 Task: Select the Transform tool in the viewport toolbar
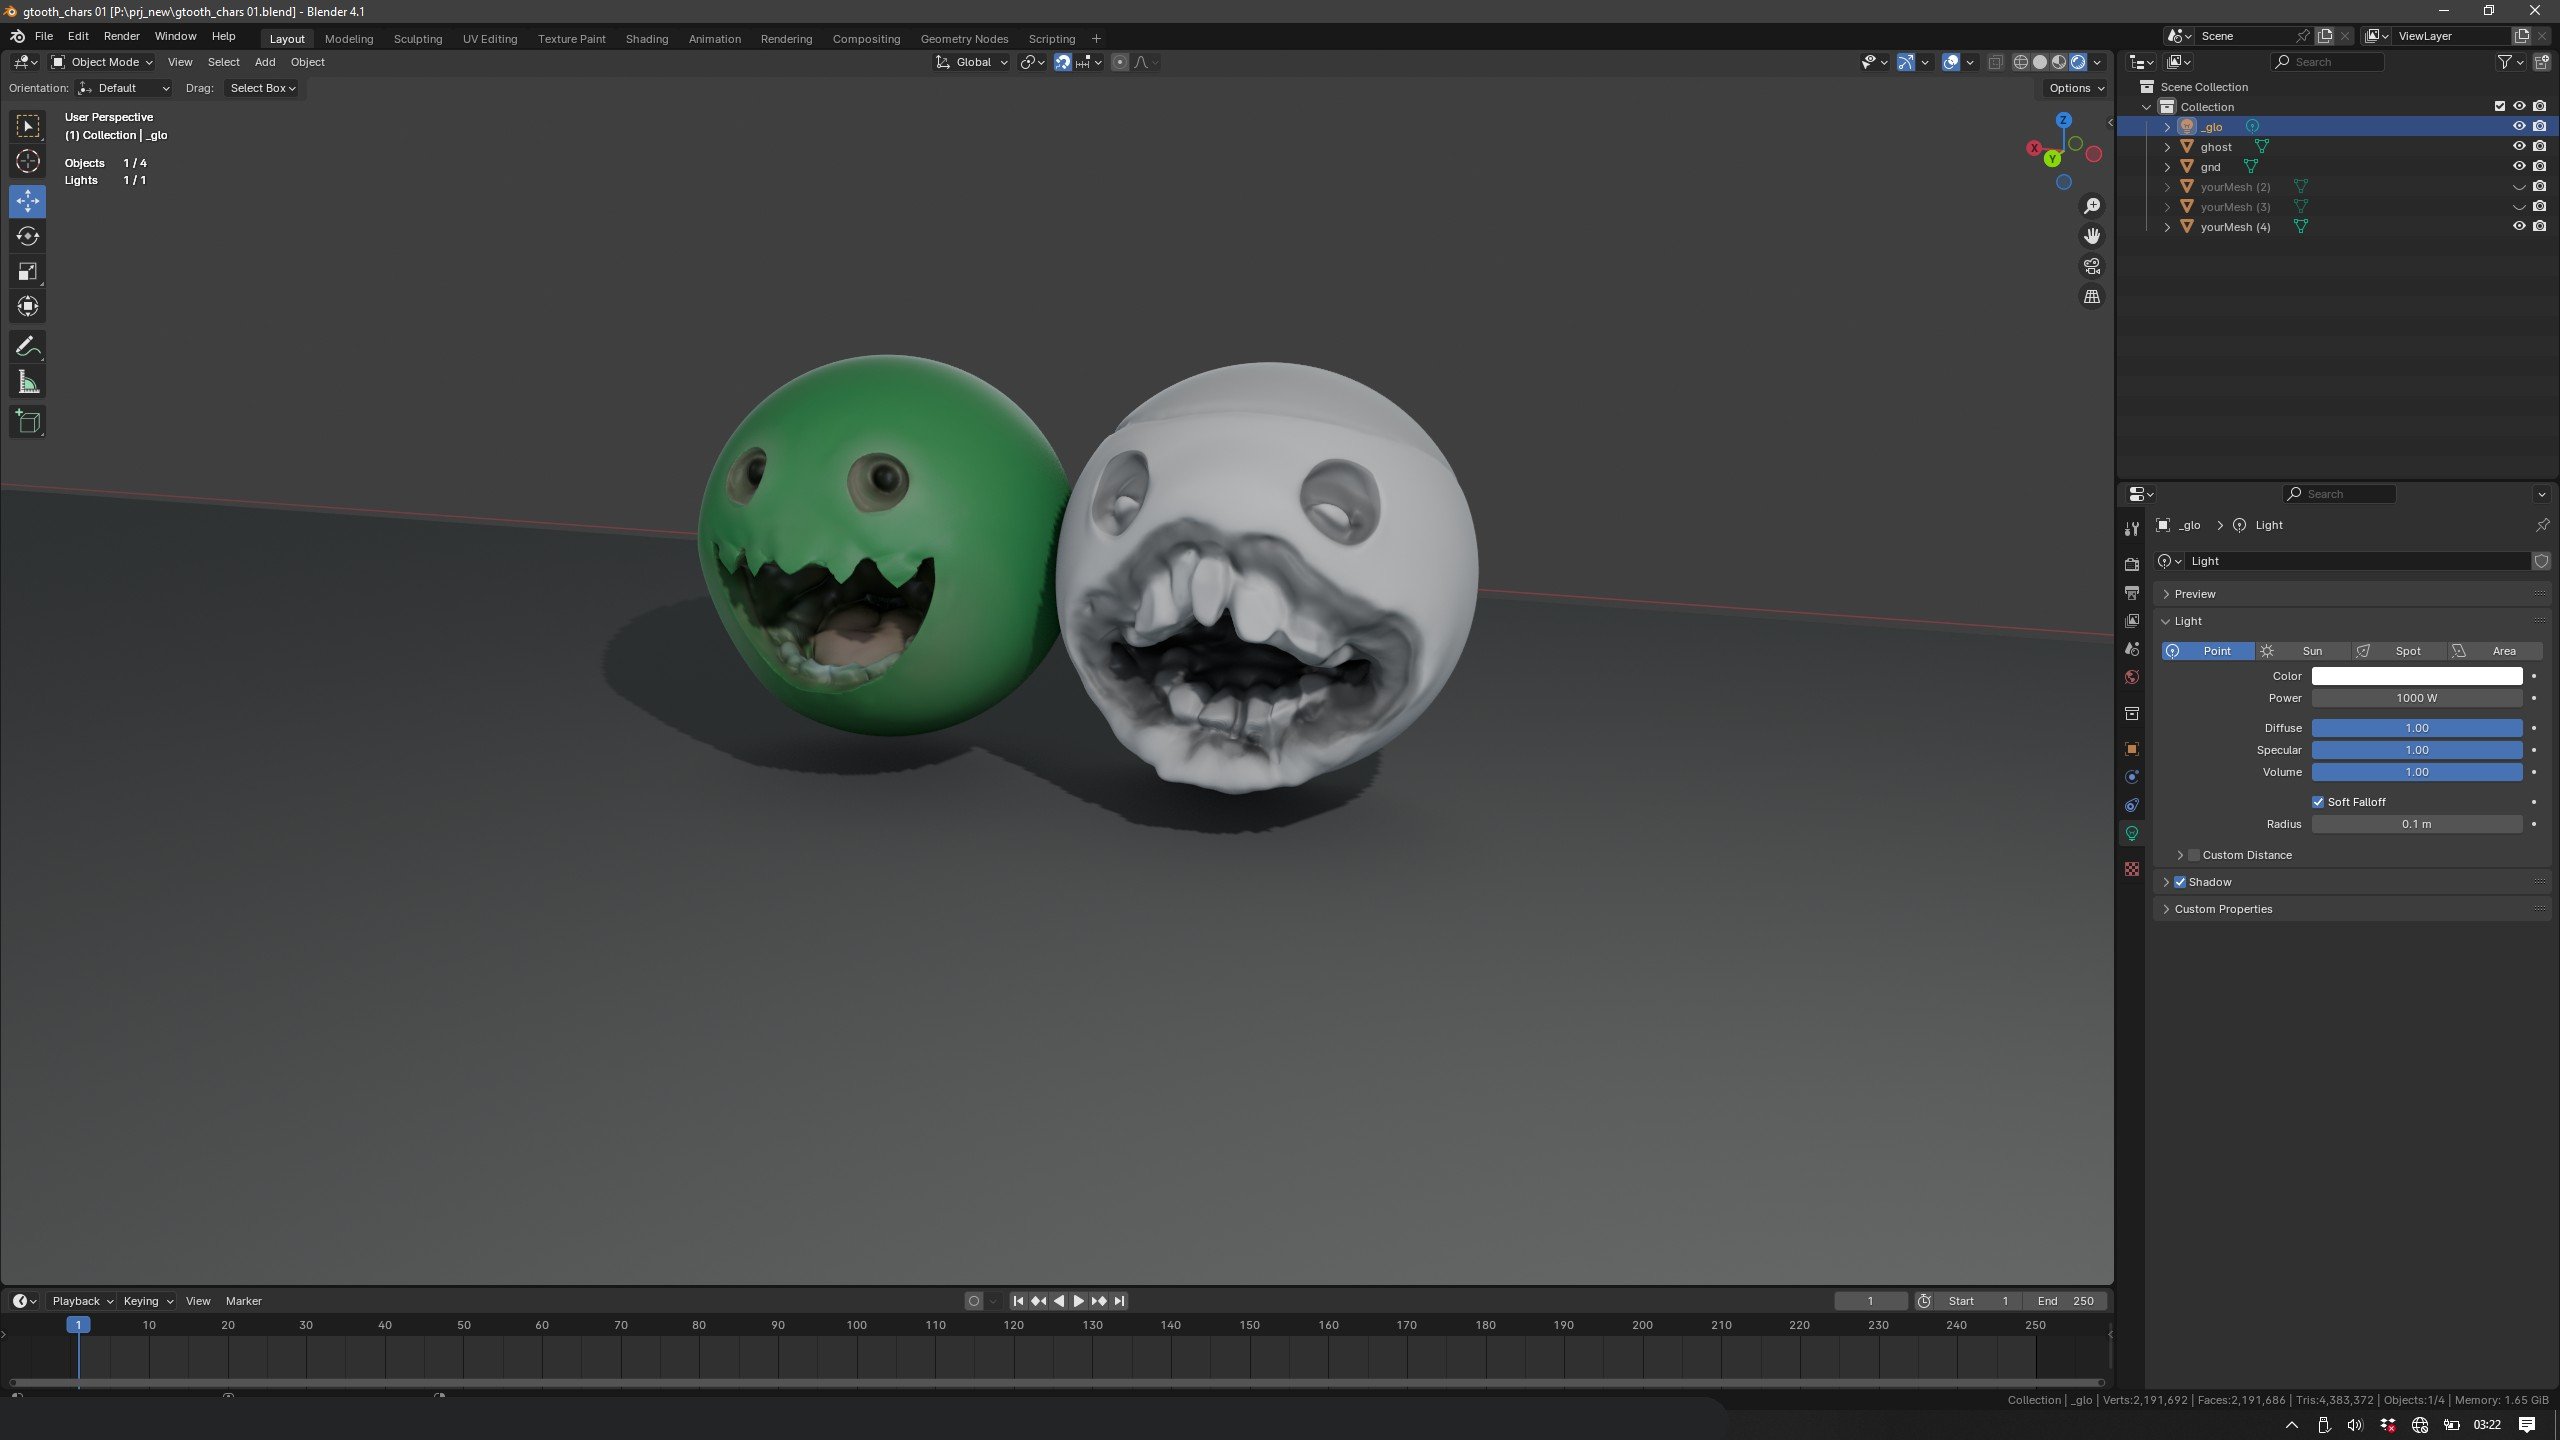click(28, 306)
